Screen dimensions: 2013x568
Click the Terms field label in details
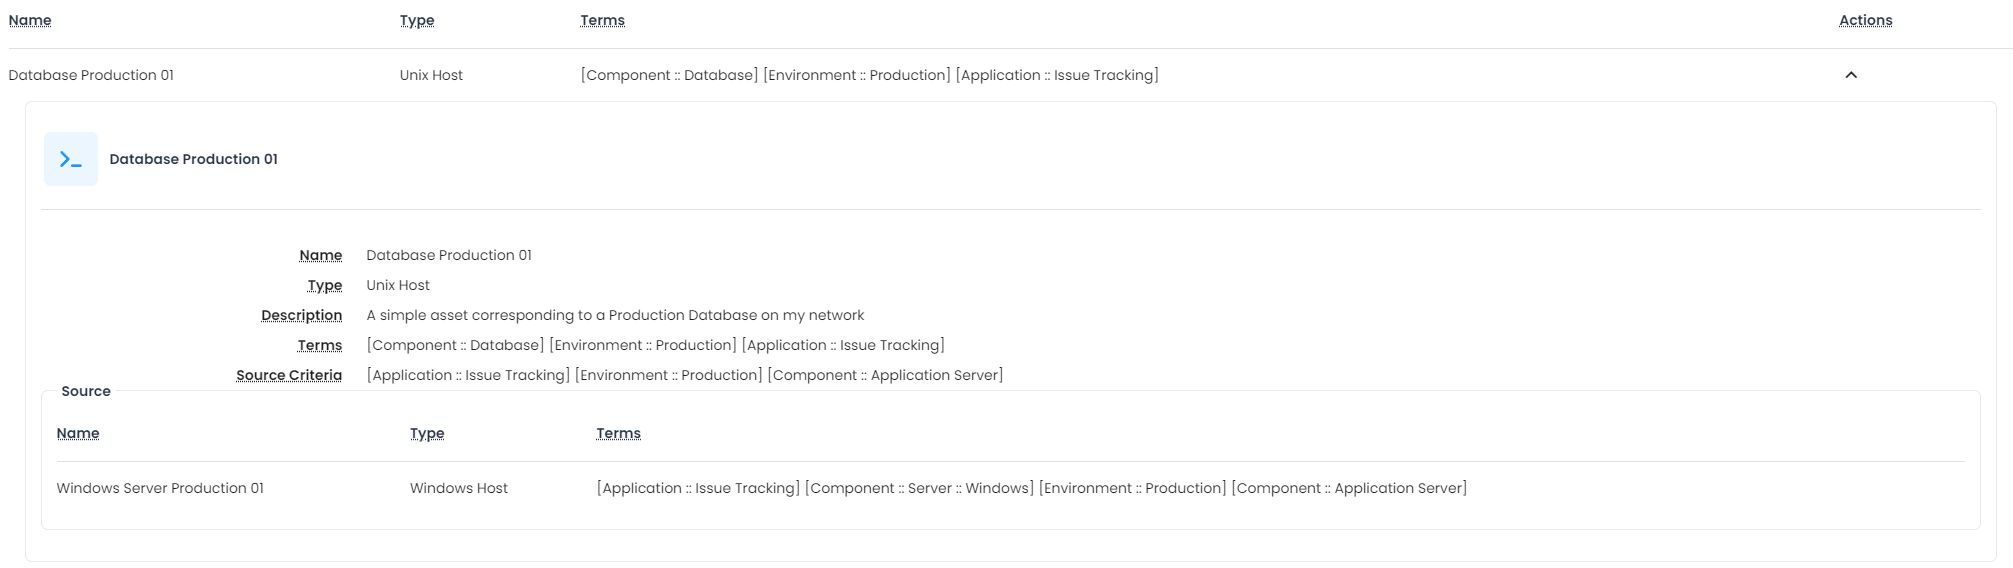coord(319,345)
